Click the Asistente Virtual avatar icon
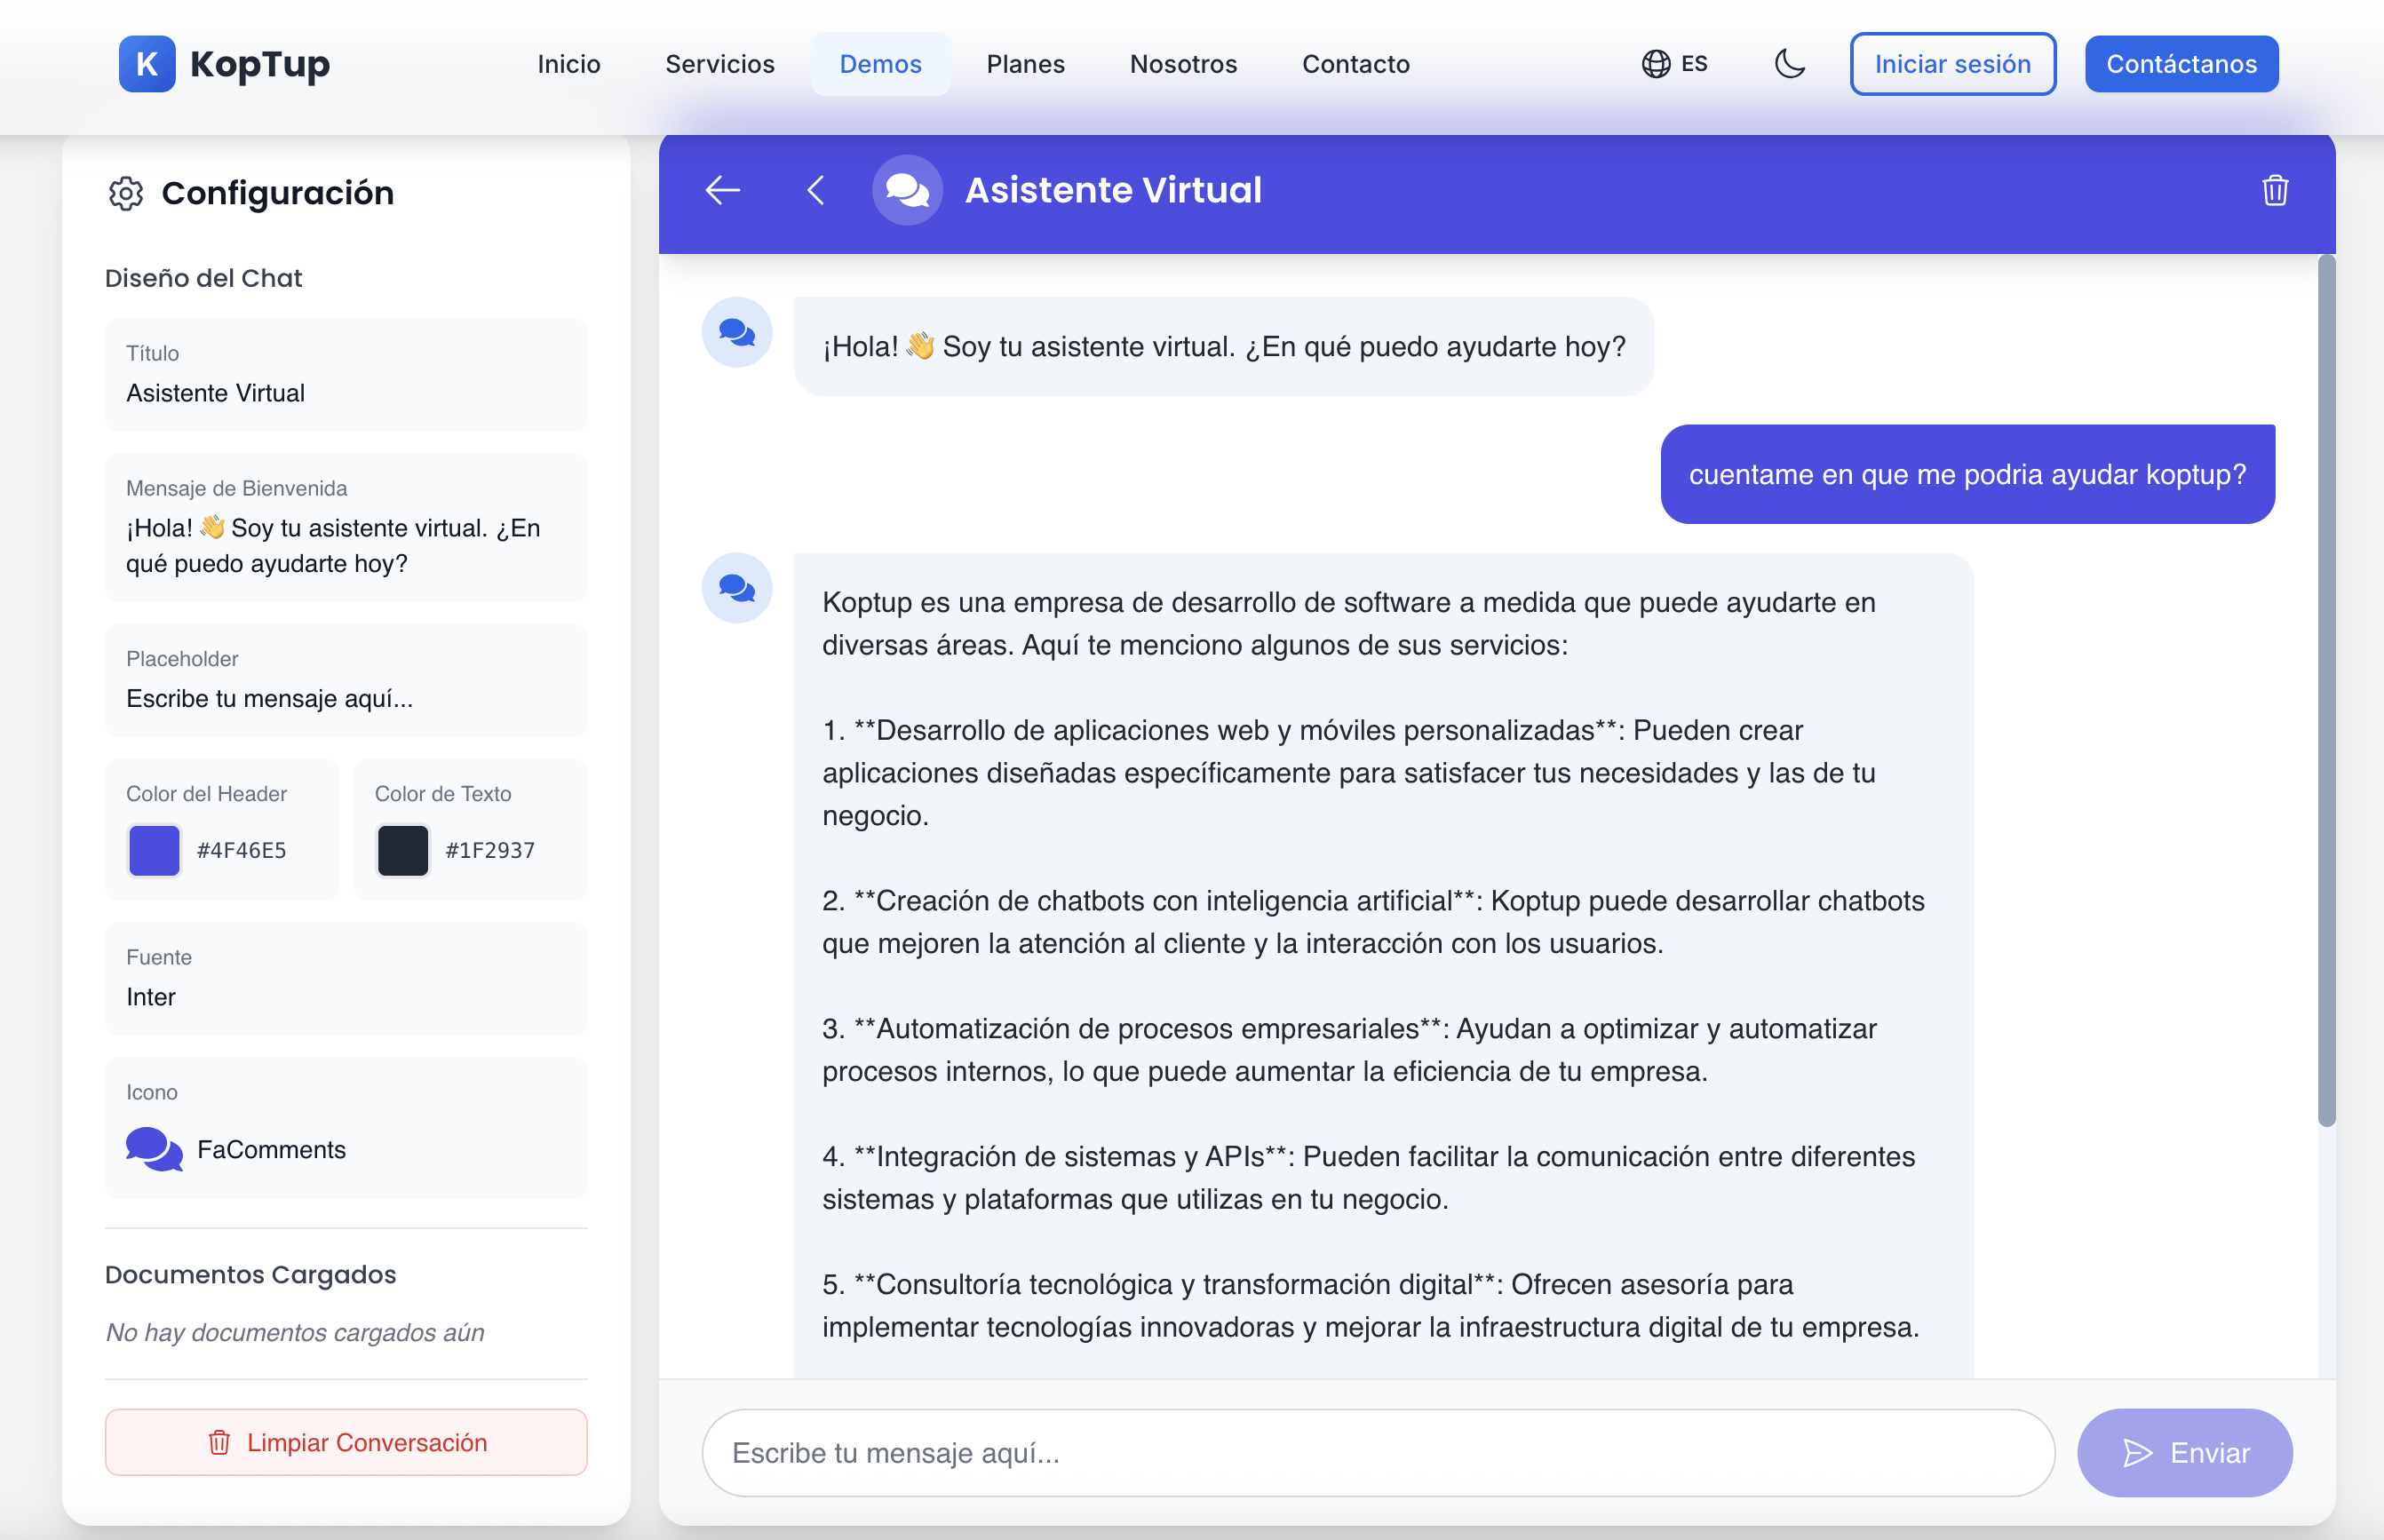 (x=907, y=190)
